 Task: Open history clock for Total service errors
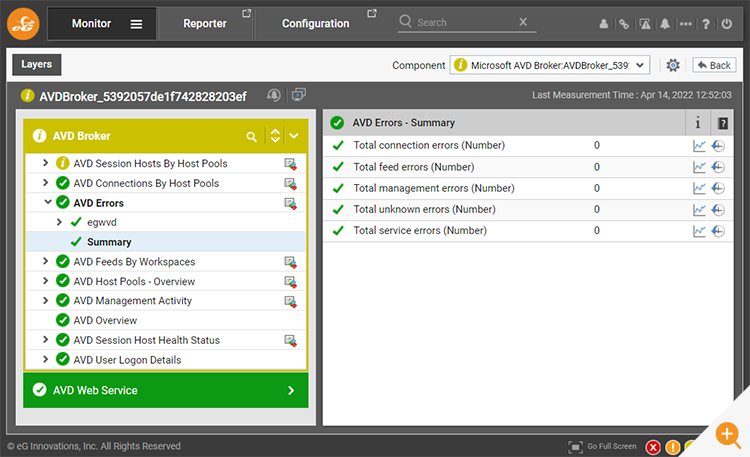click(x=718, y=231)
